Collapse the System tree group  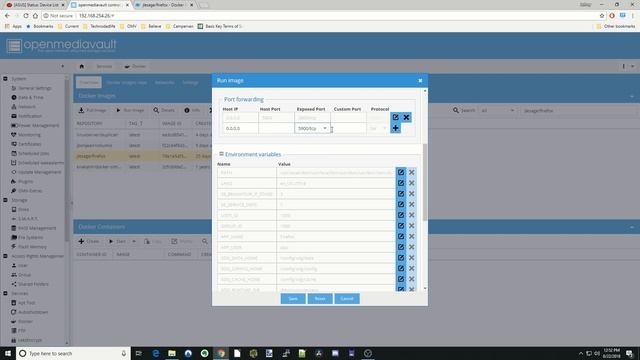(x=5, y=78)
